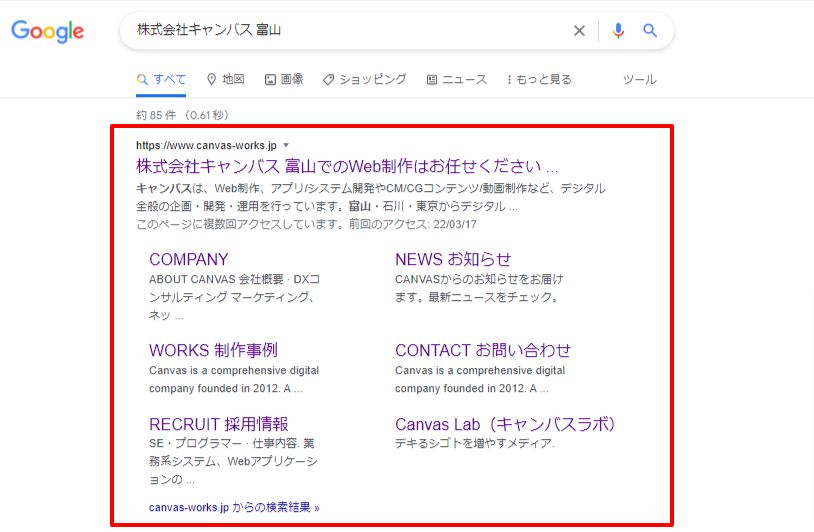Clear the search box with the X icon
Viewport: 814px width, 532px height.
pos(579,31)
